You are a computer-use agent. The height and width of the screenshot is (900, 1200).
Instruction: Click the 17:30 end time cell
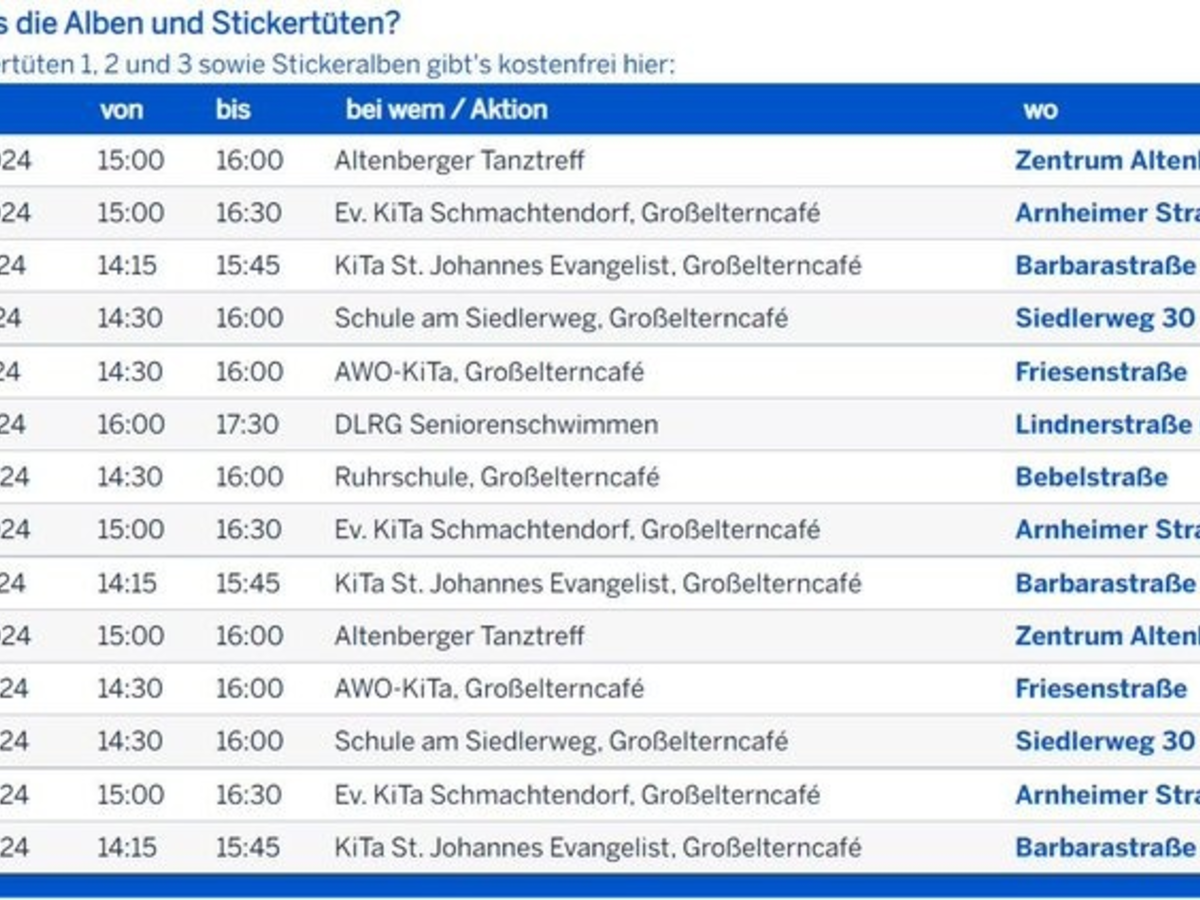coord(248,425)
